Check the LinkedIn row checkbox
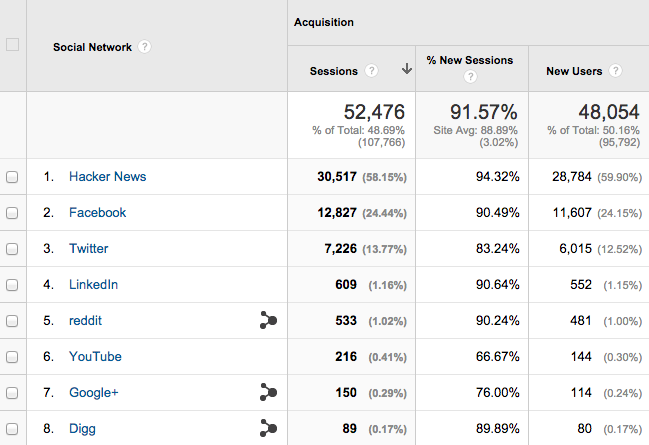Image resolution: width=649 pixels, height=445 pixels. point(12,285)
